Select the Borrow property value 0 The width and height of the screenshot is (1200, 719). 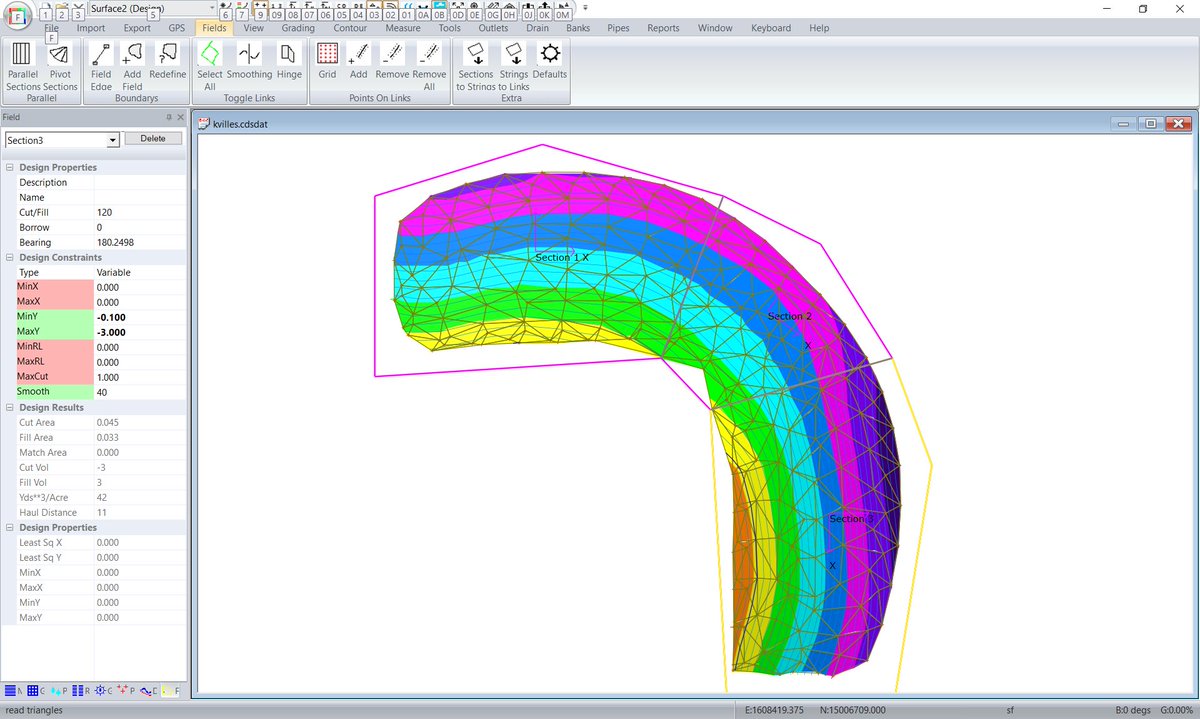(x=140, y=227)
